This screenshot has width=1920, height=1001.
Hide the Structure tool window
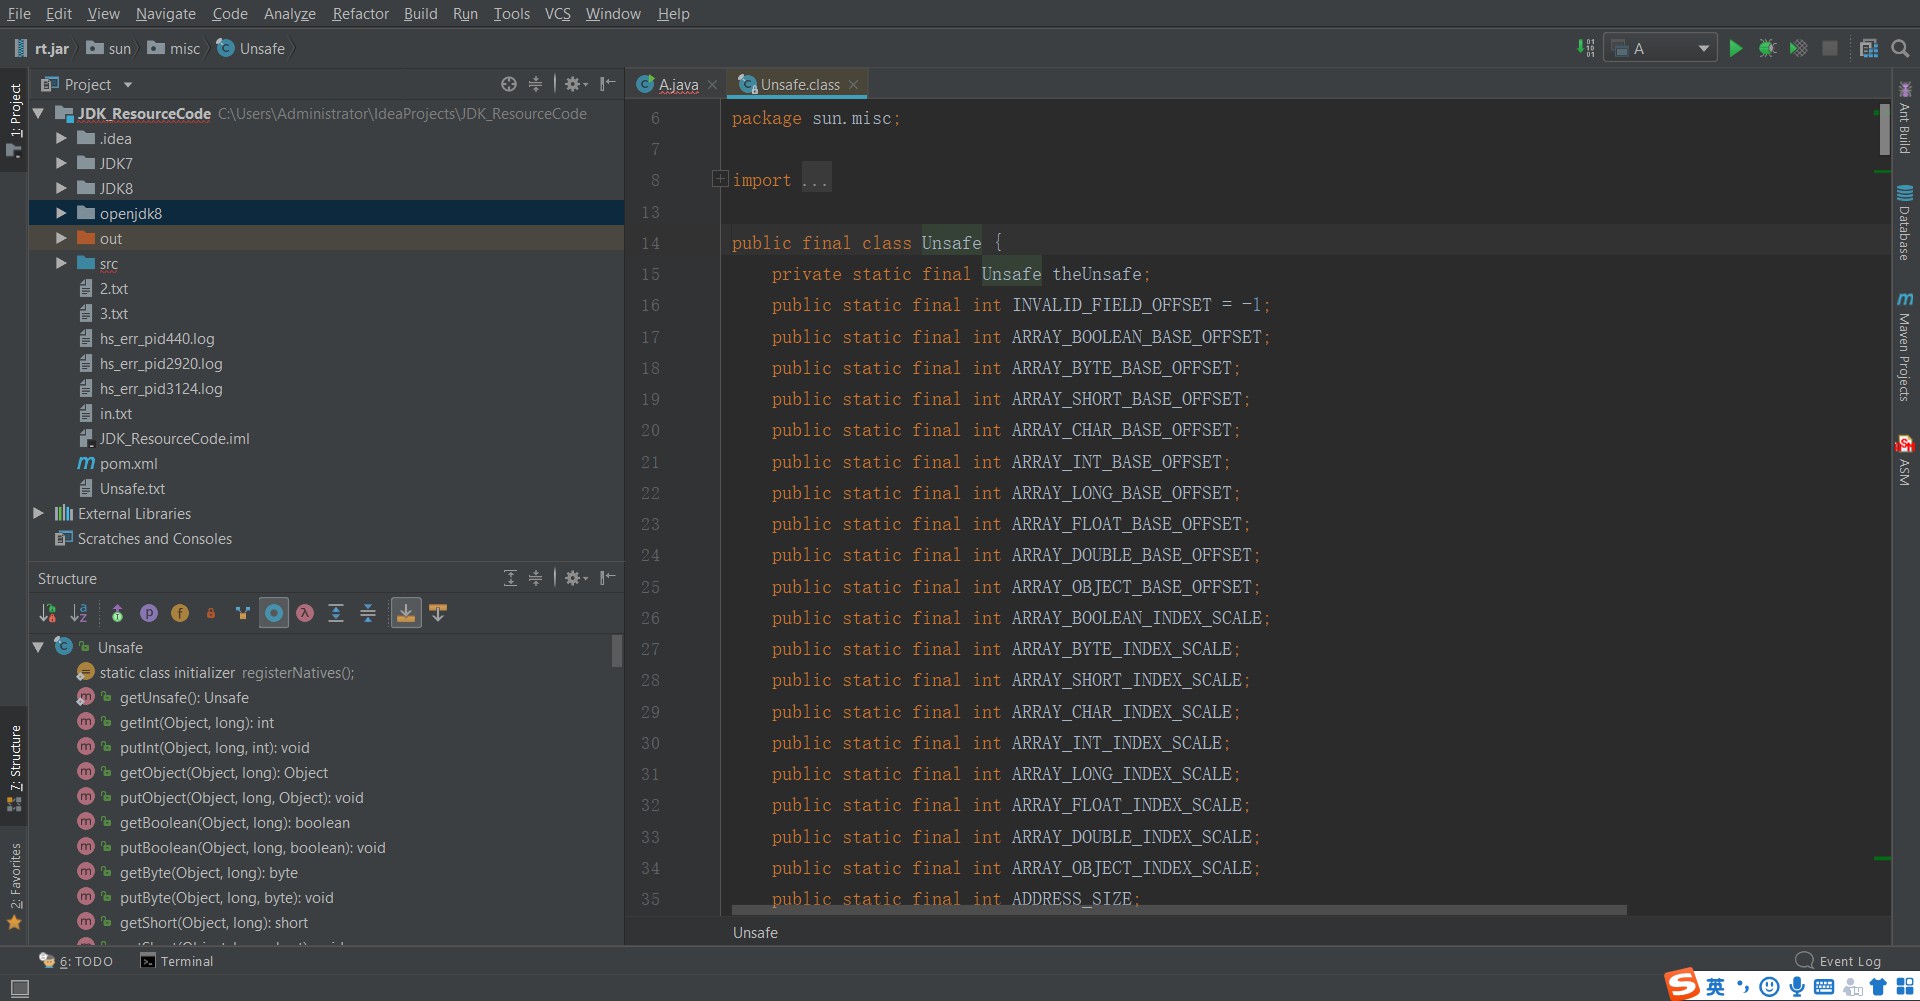[607, 578]
